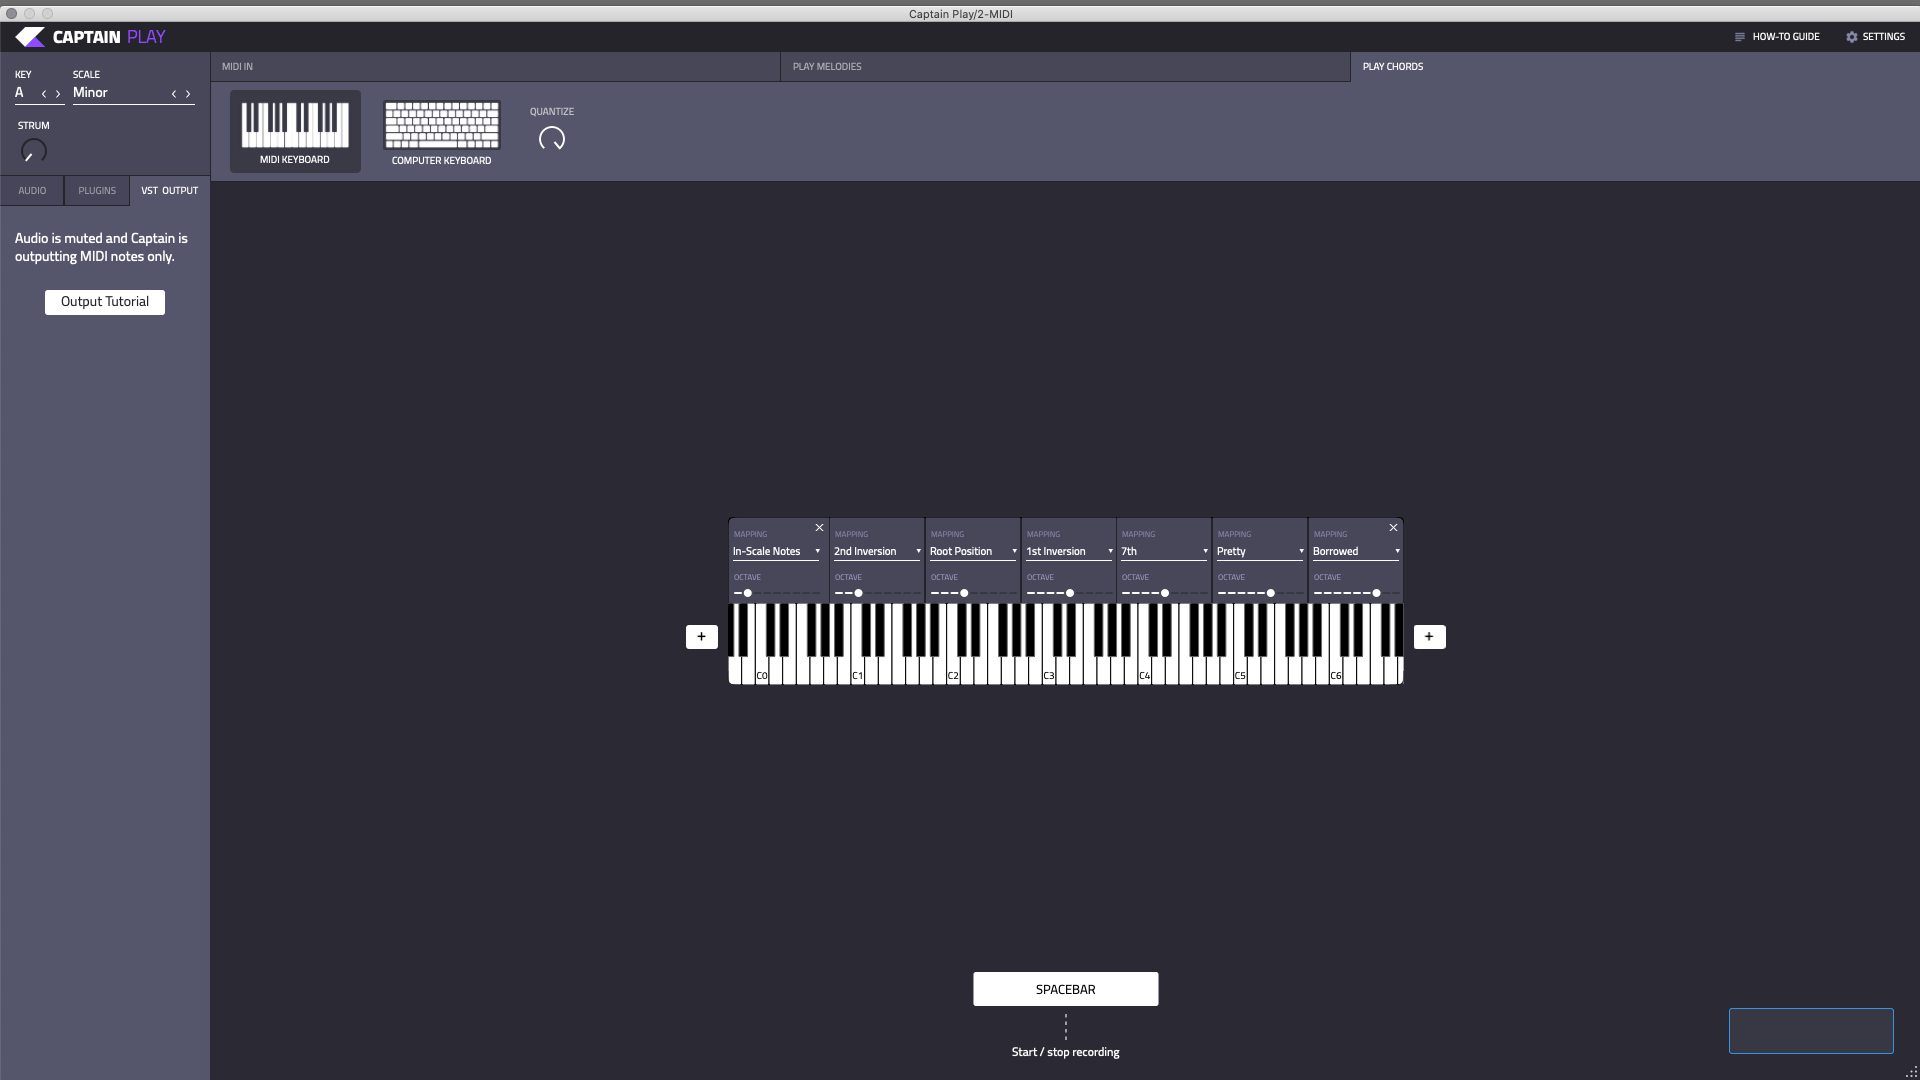
Task: Switch to MIDI IN tab
Action: 495,67
